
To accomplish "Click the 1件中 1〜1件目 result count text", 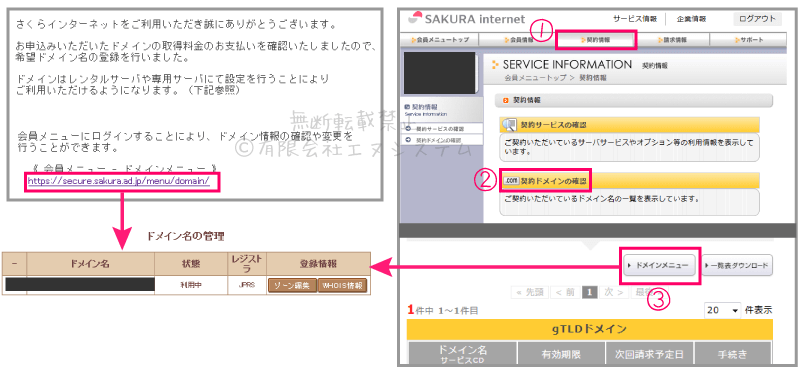I will (x=443, y=310).
